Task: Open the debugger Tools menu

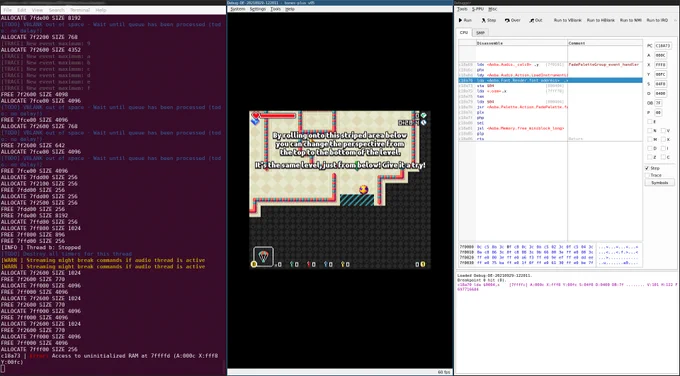Action: pos(463,9)
